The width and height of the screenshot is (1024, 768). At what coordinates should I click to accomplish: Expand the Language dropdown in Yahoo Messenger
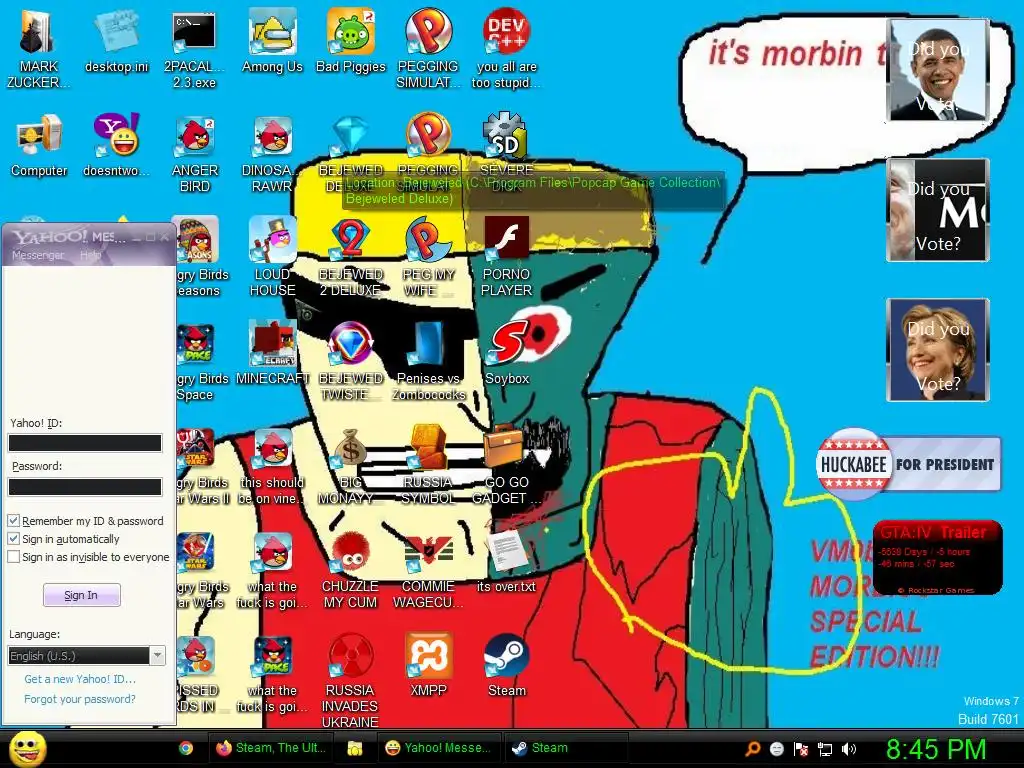[x=157, y=655]
